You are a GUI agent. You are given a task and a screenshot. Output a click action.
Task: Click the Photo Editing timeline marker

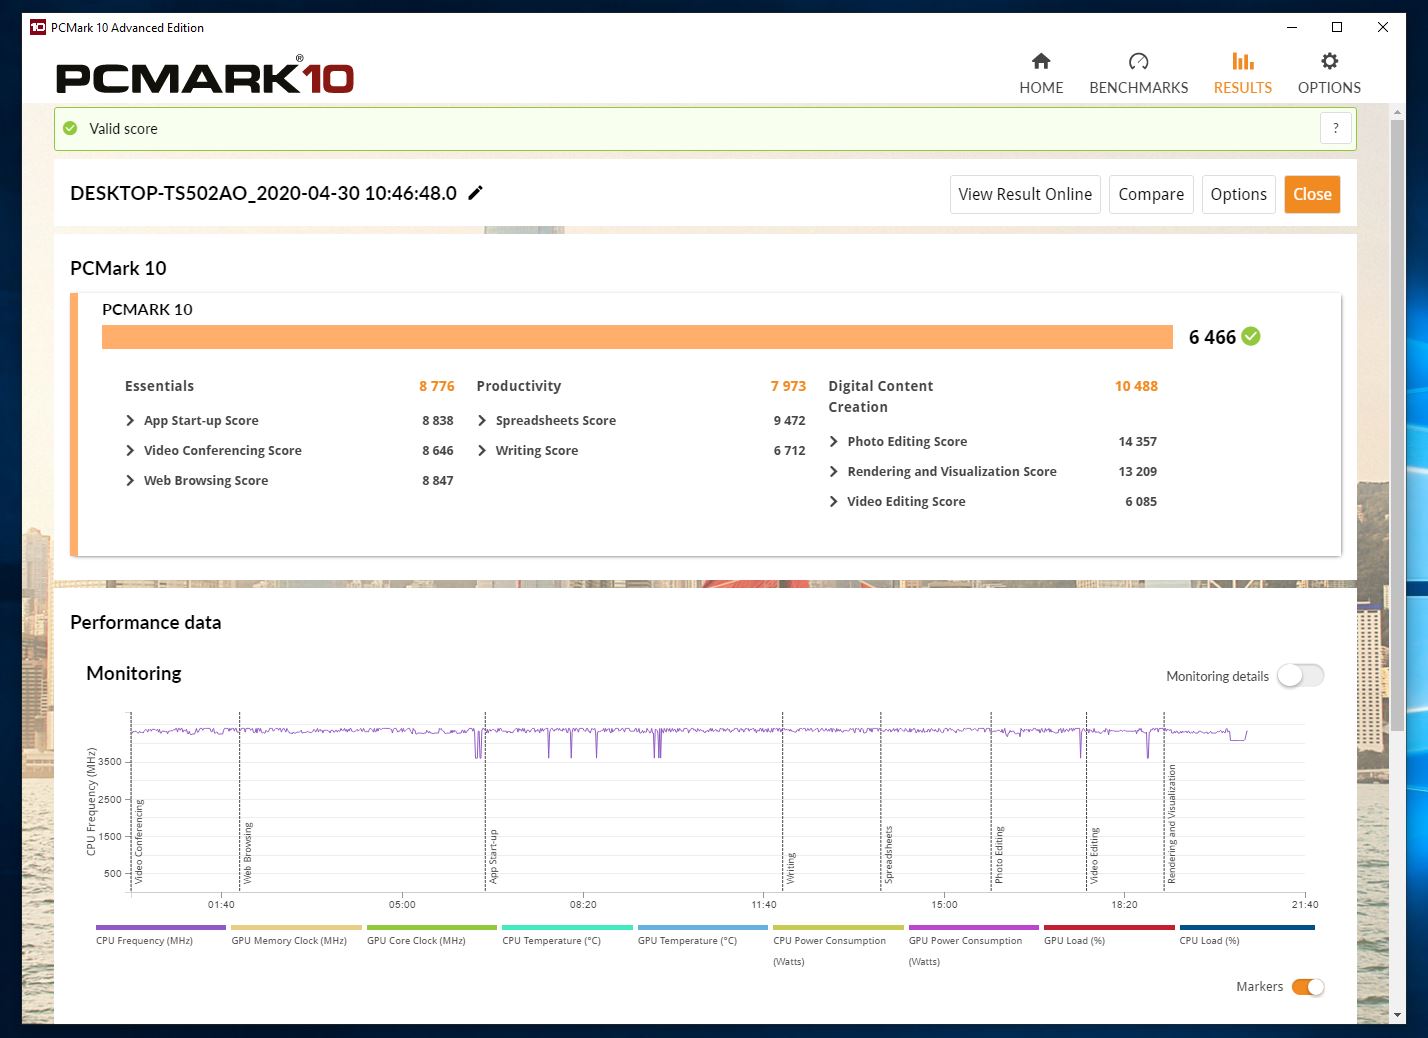tap(998, 854)
